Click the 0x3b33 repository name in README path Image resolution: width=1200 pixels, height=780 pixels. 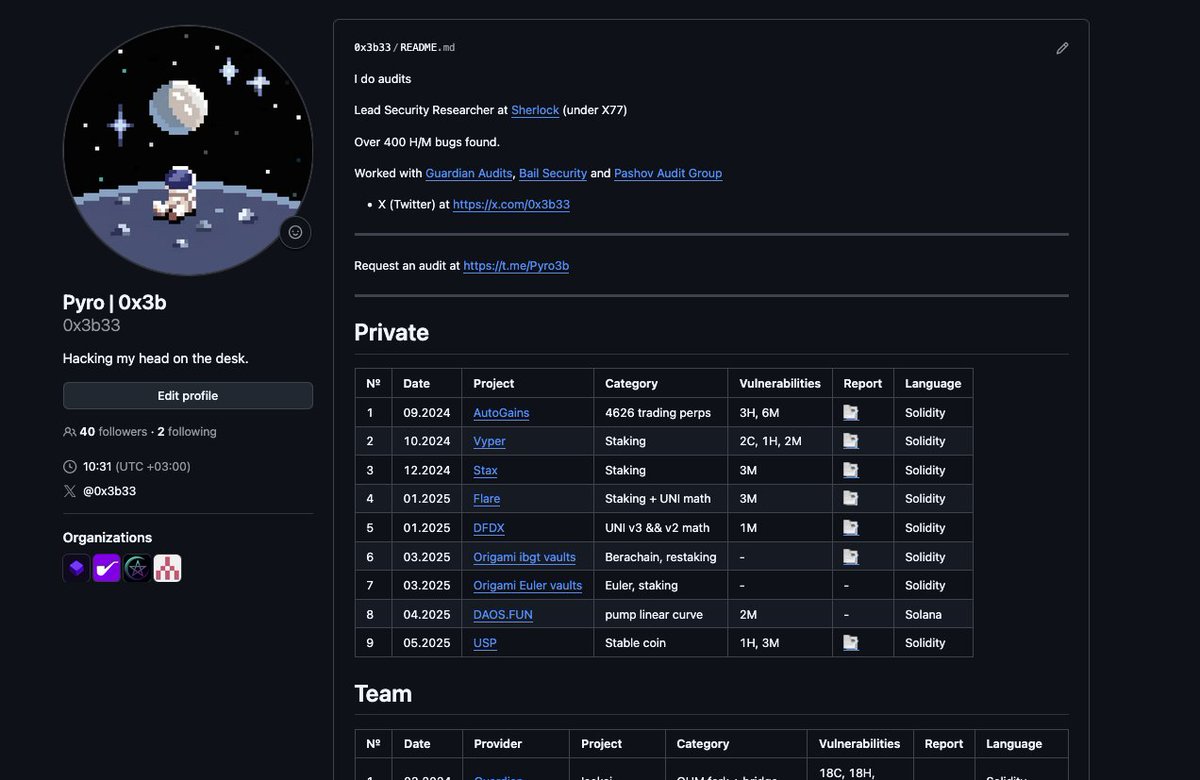coord(372,48)
